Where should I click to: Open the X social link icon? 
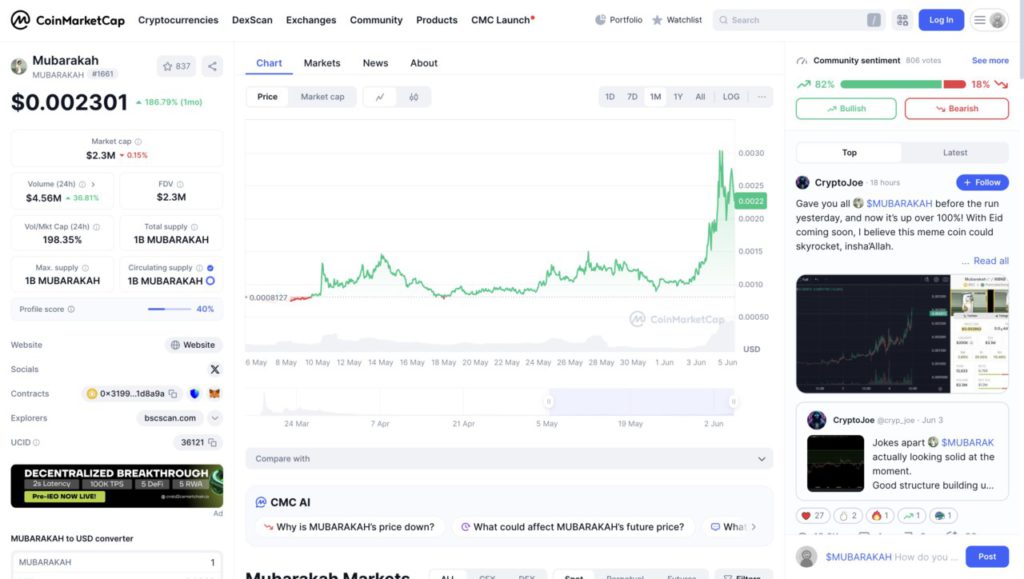214,369
